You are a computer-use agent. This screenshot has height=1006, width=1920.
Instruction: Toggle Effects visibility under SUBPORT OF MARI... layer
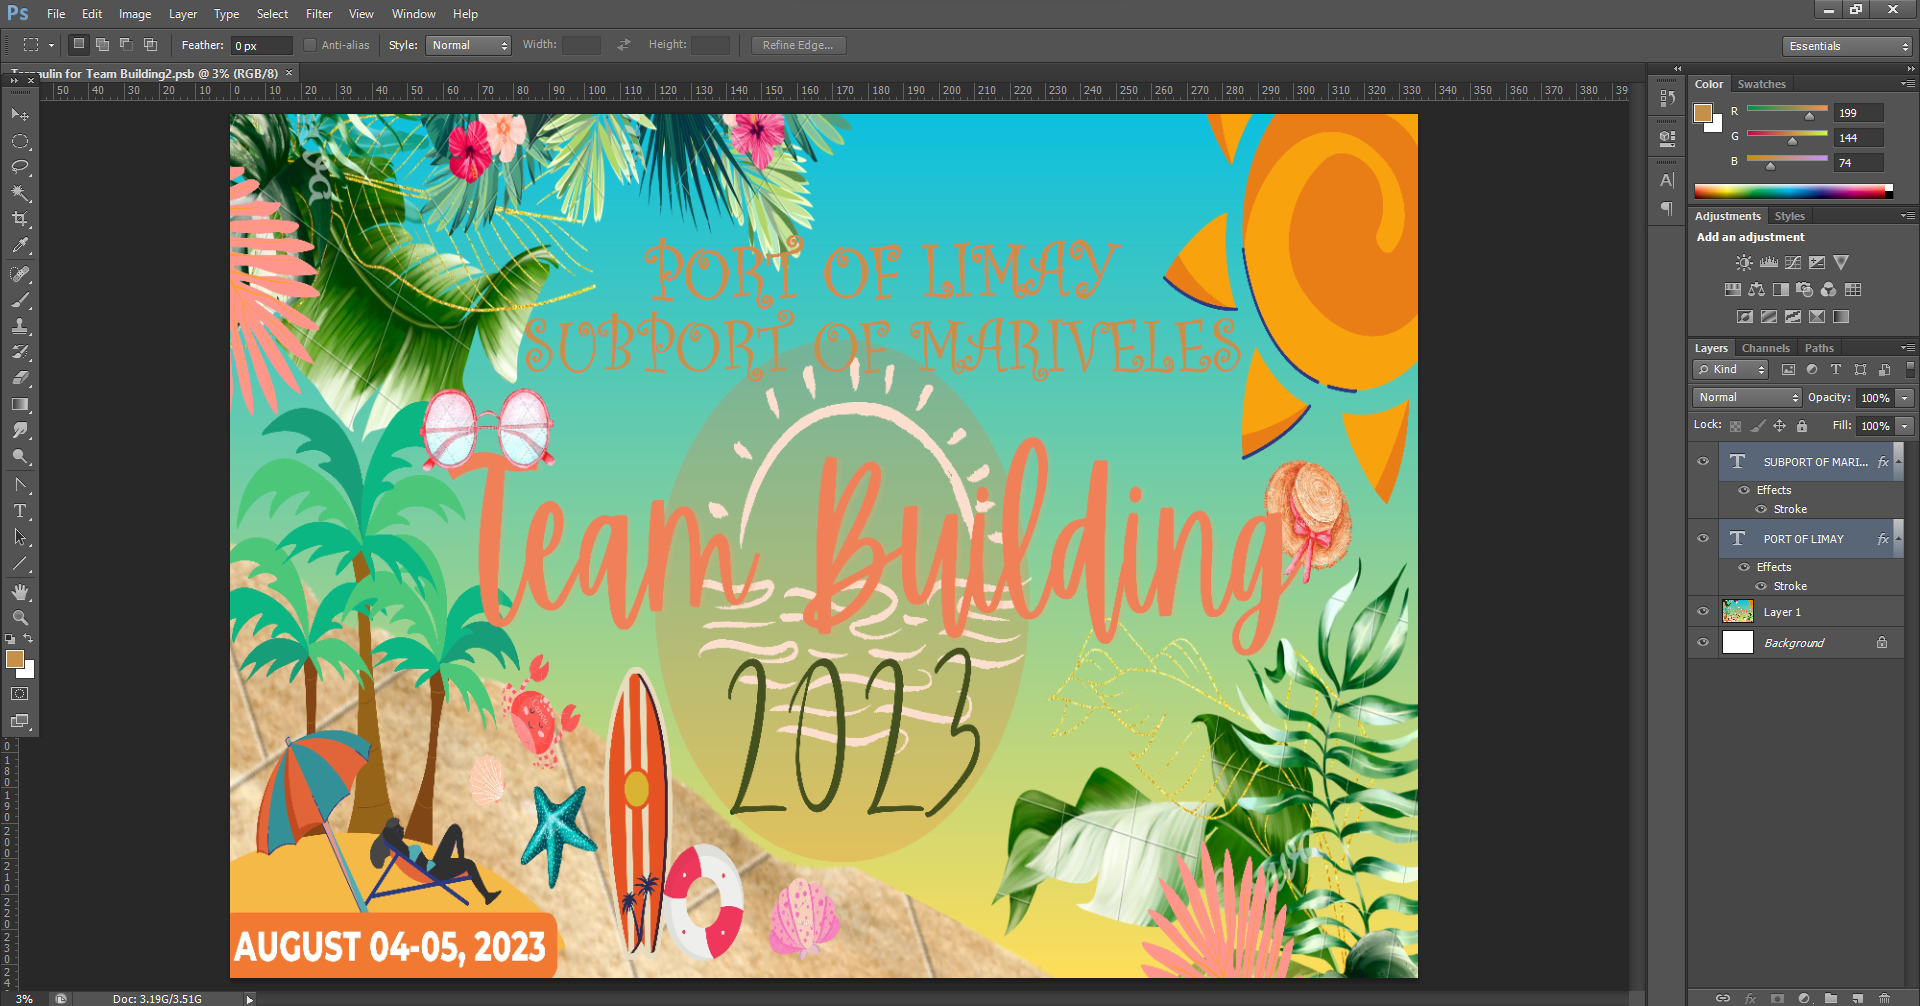coord(1744,490)
